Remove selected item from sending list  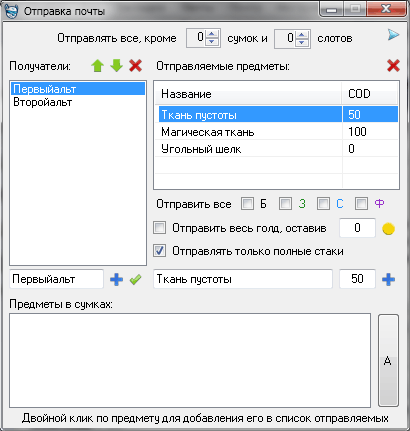393,66
